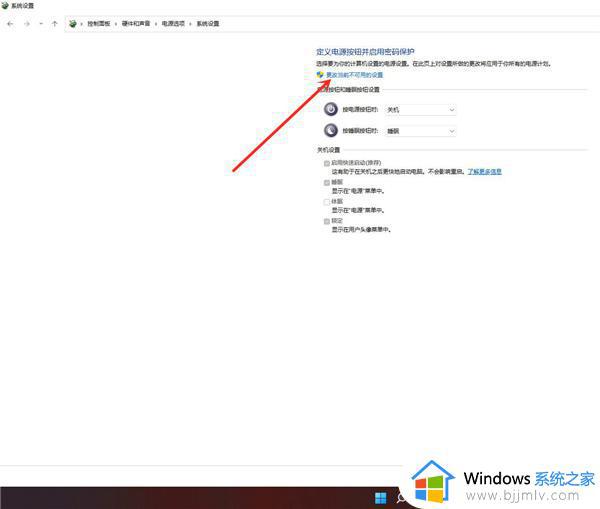Screen dimensions: 600x509
Task: Navigate to 控制面板 breadcrumb
Action: pyautogui.click(x=100, y=22)
